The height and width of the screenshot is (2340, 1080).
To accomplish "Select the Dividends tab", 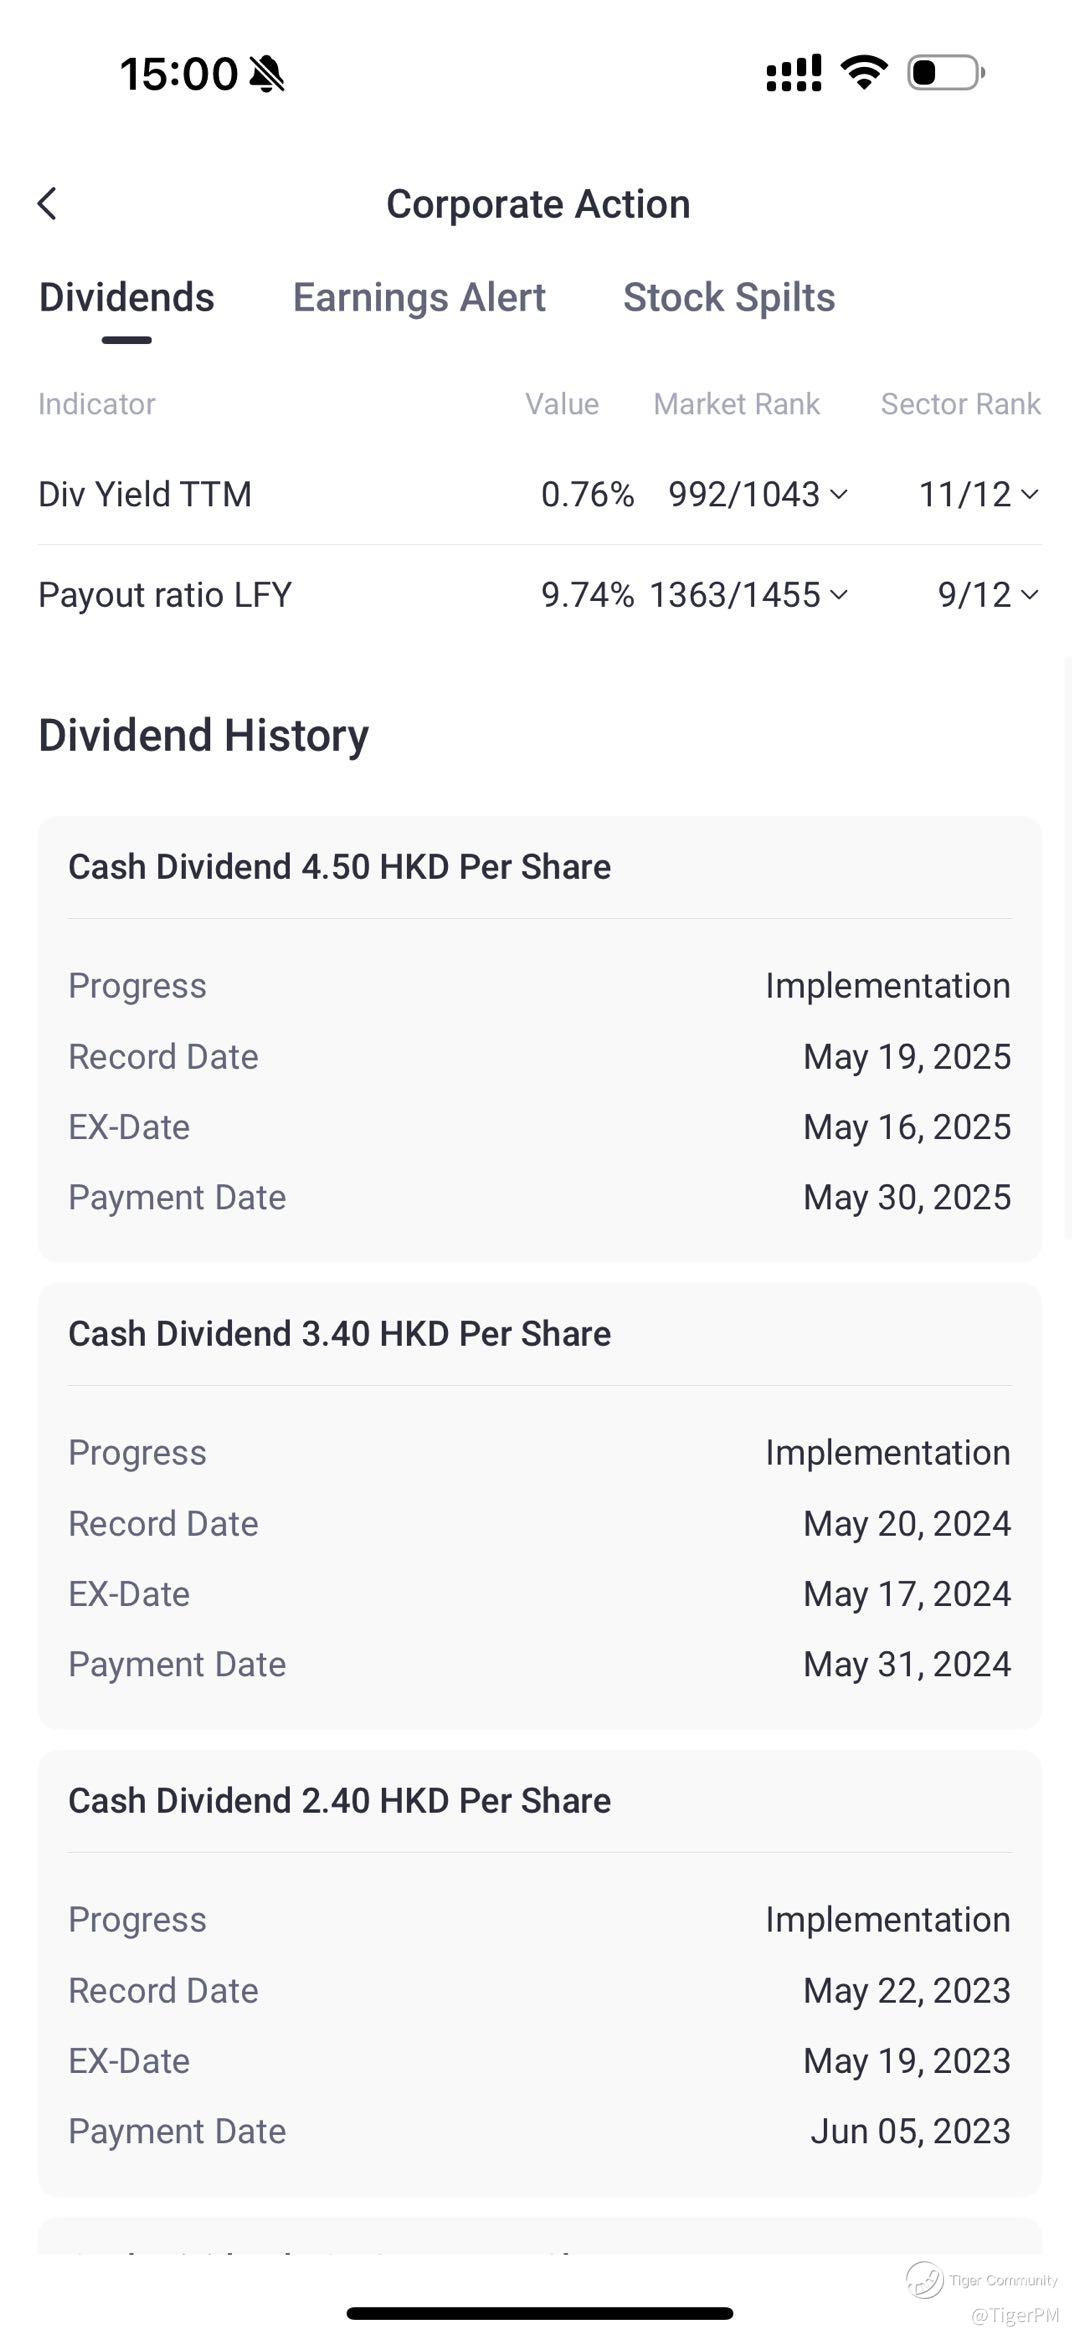I will point(127,298).
